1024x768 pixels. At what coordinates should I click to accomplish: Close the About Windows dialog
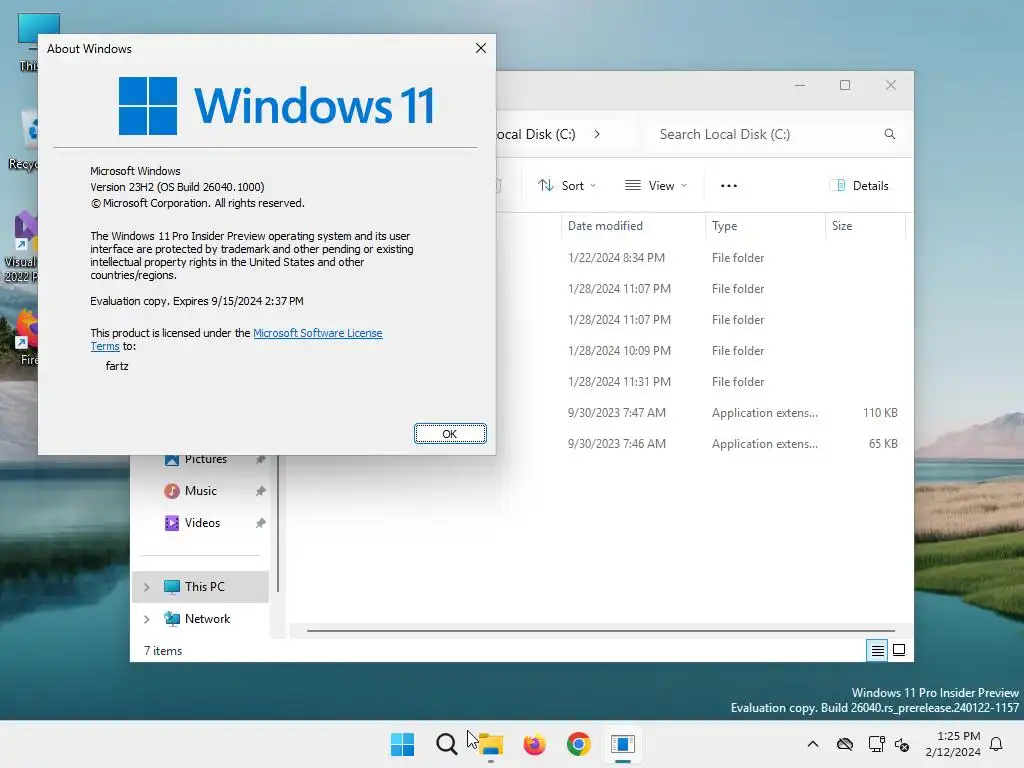(481, 48)
